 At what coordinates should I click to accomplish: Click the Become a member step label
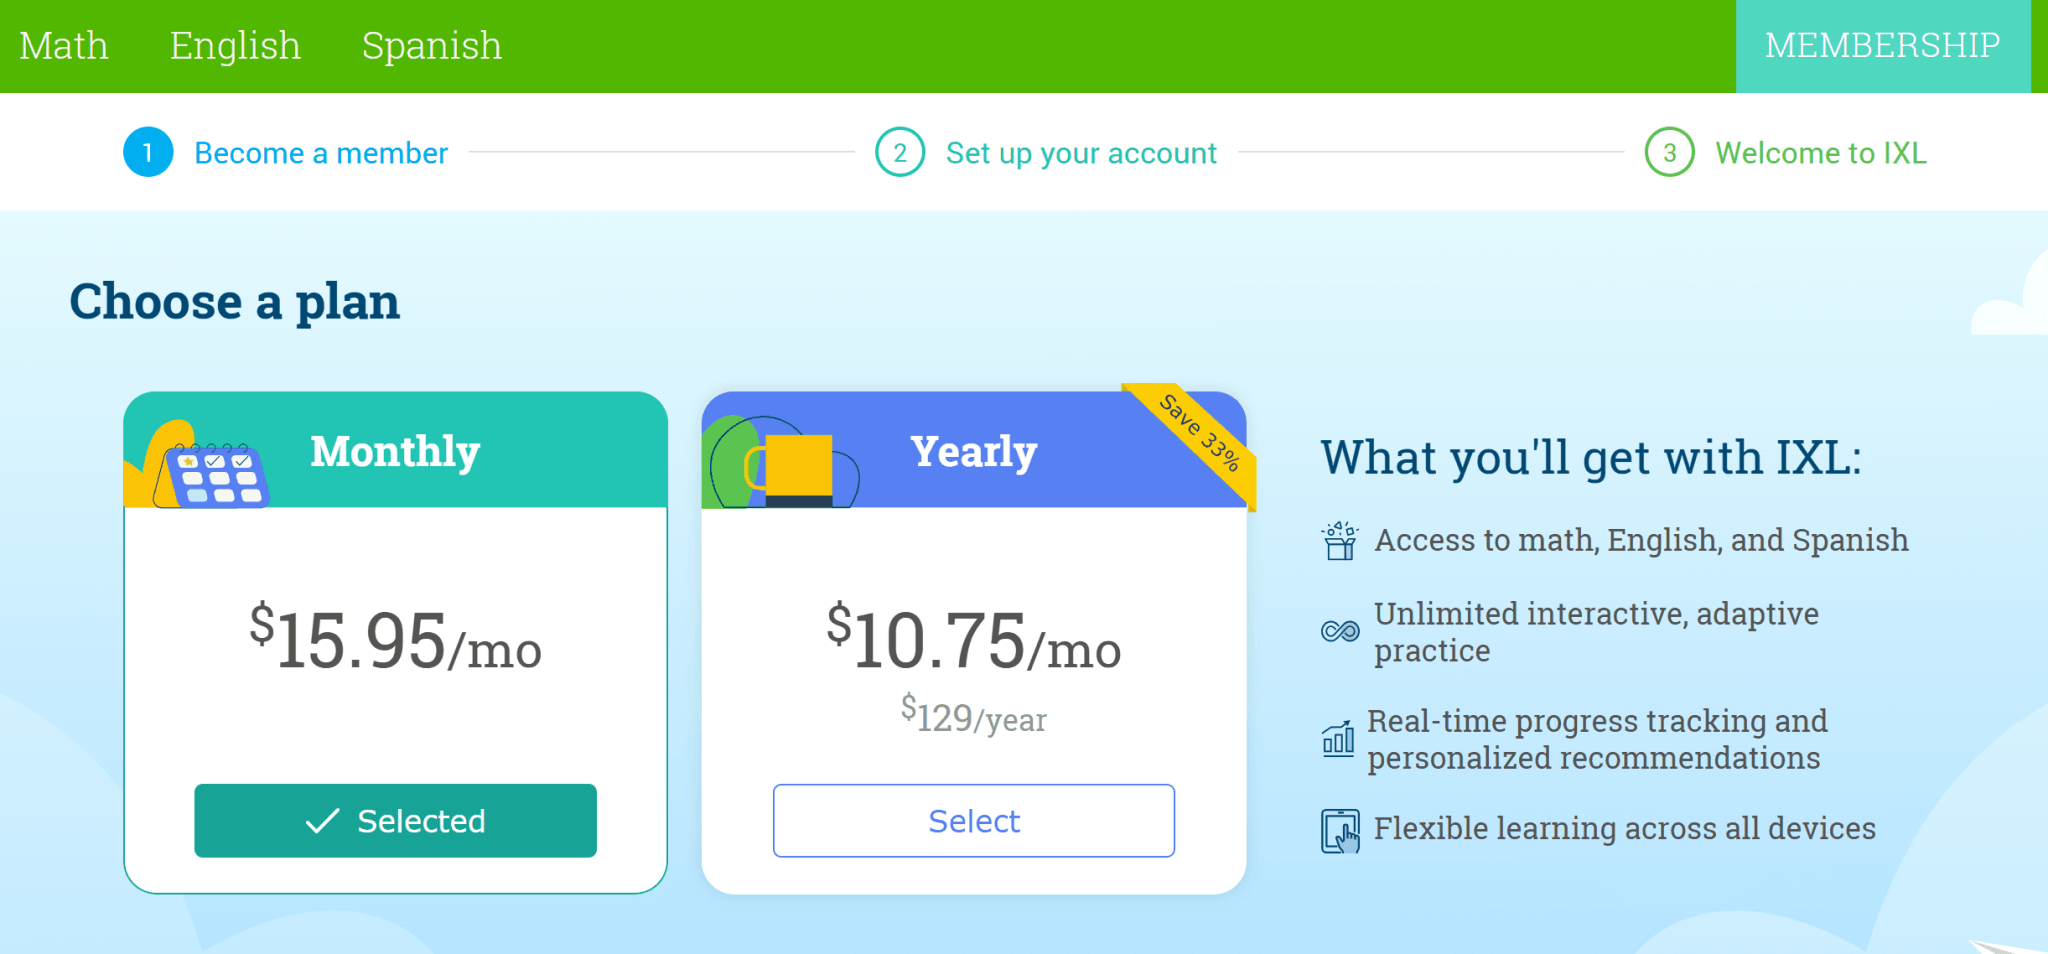[321, 153]
